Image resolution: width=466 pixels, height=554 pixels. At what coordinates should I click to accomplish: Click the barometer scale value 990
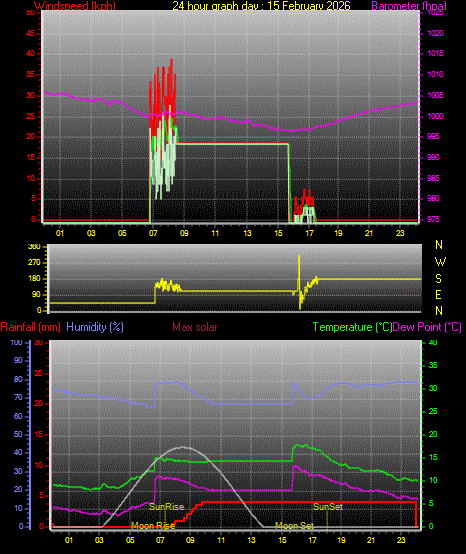click(x=433, y=157)
